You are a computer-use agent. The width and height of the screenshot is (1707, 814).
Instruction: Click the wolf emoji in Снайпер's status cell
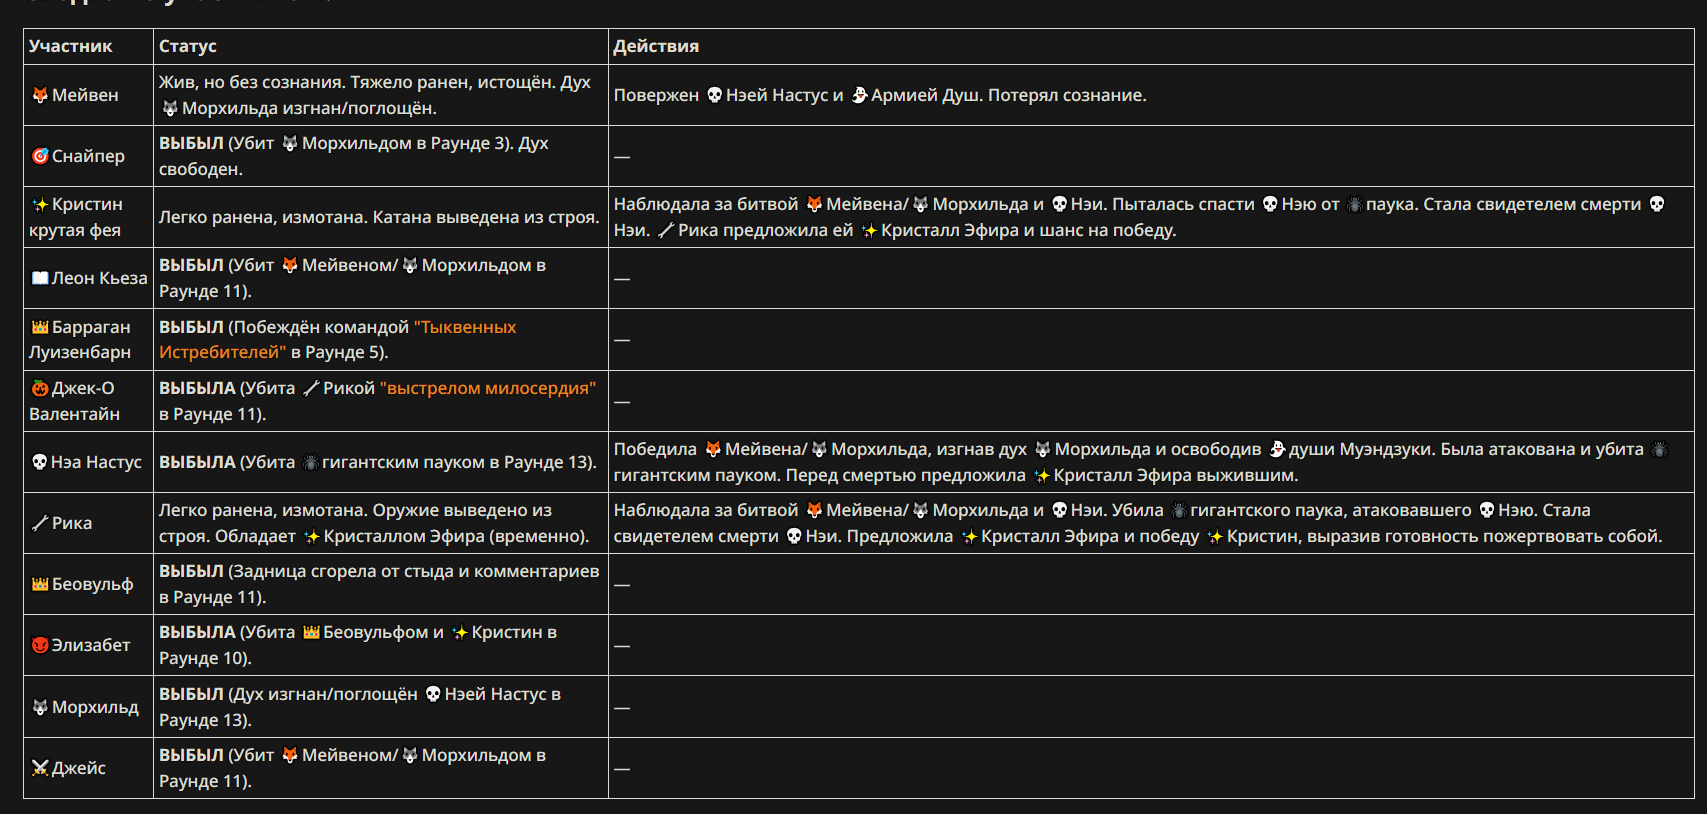point(290,143)
